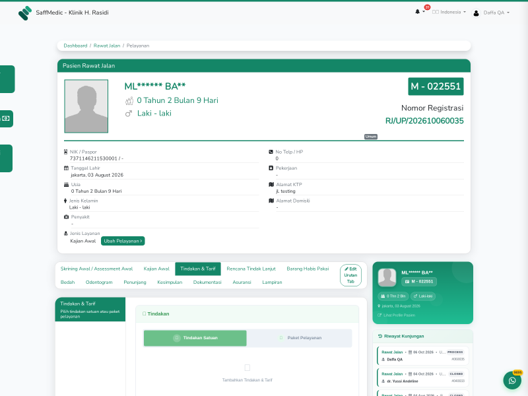The image size is (528, 396).
Task: Click the 0 Thn 2 Bln age chip
Action: tap(393, 296)
